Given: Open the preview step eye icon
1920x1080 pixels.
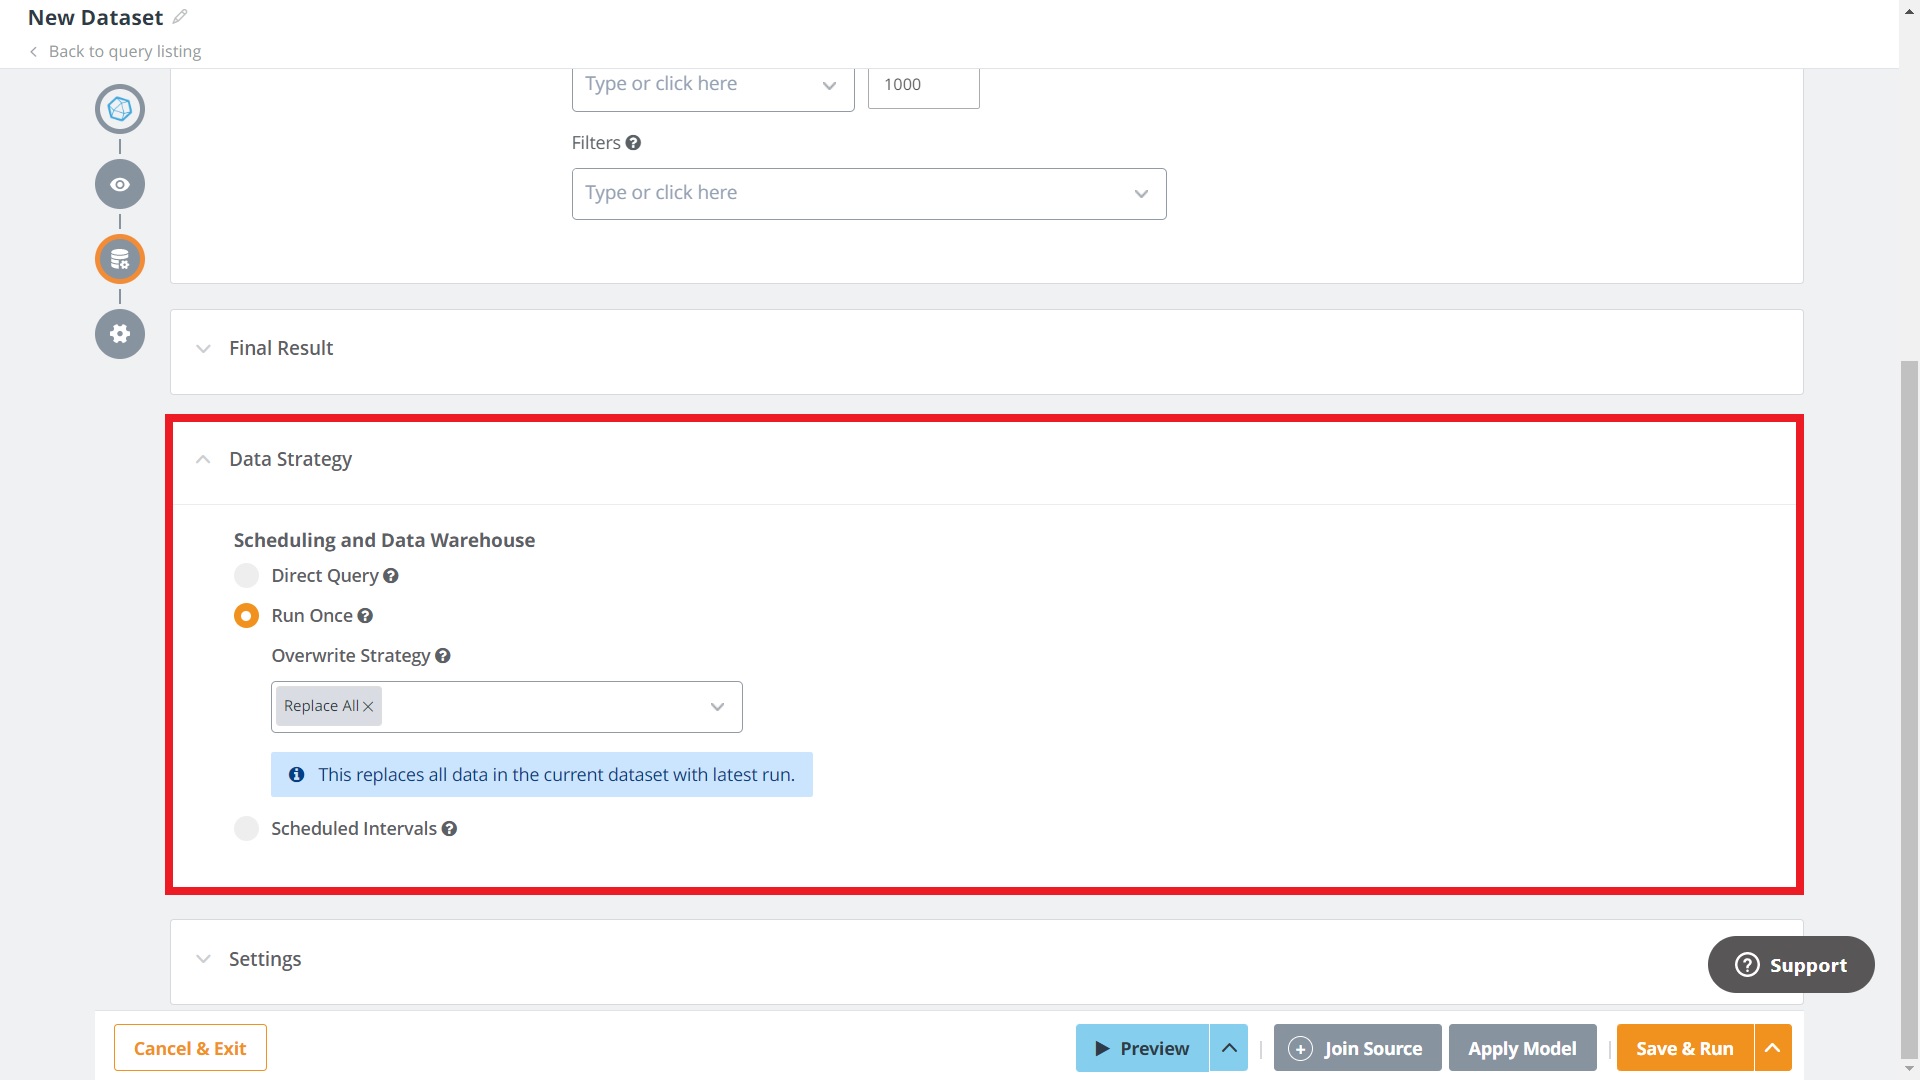Looking at the screenshot, I should 119,184.
